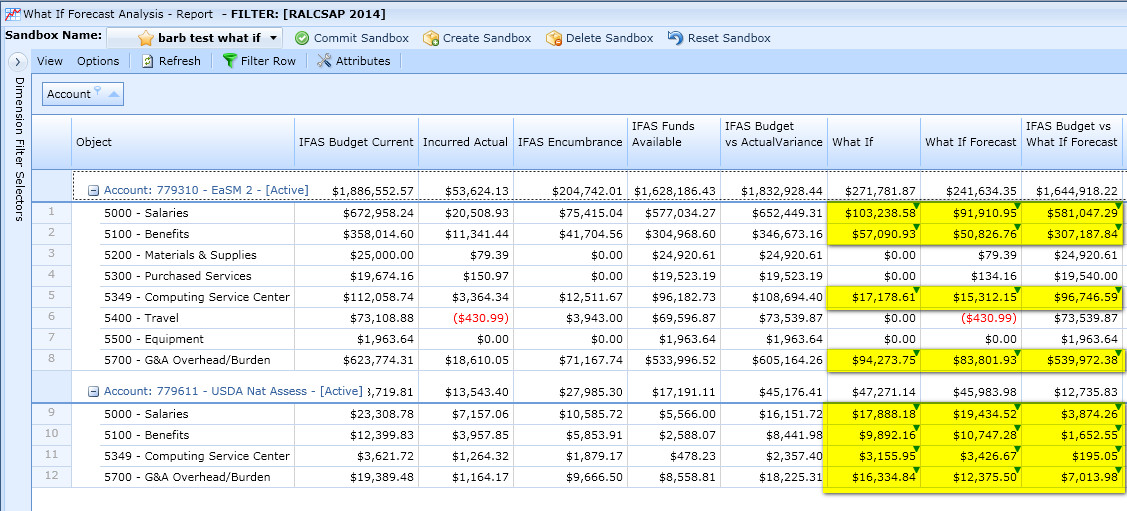The image size is (1127, 511).
Task: Click the Attributes toolbar label
Action: point(363,61)
